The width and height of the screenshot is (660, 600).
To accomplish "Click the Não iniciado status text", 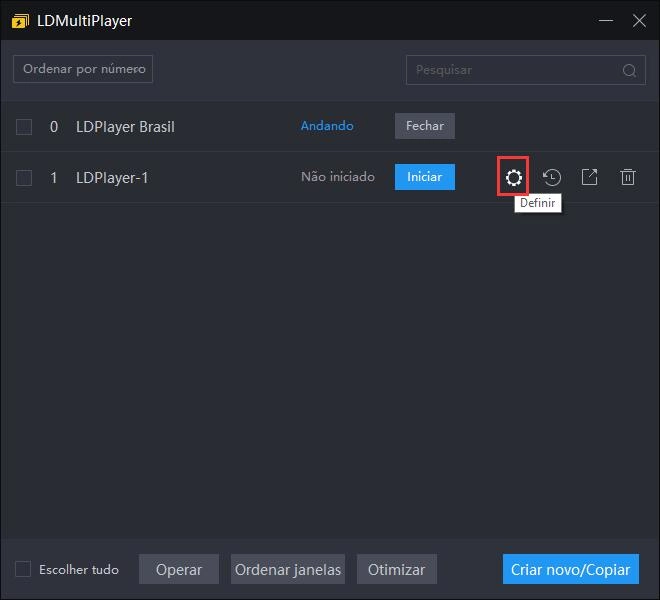I will click(338, 177).
